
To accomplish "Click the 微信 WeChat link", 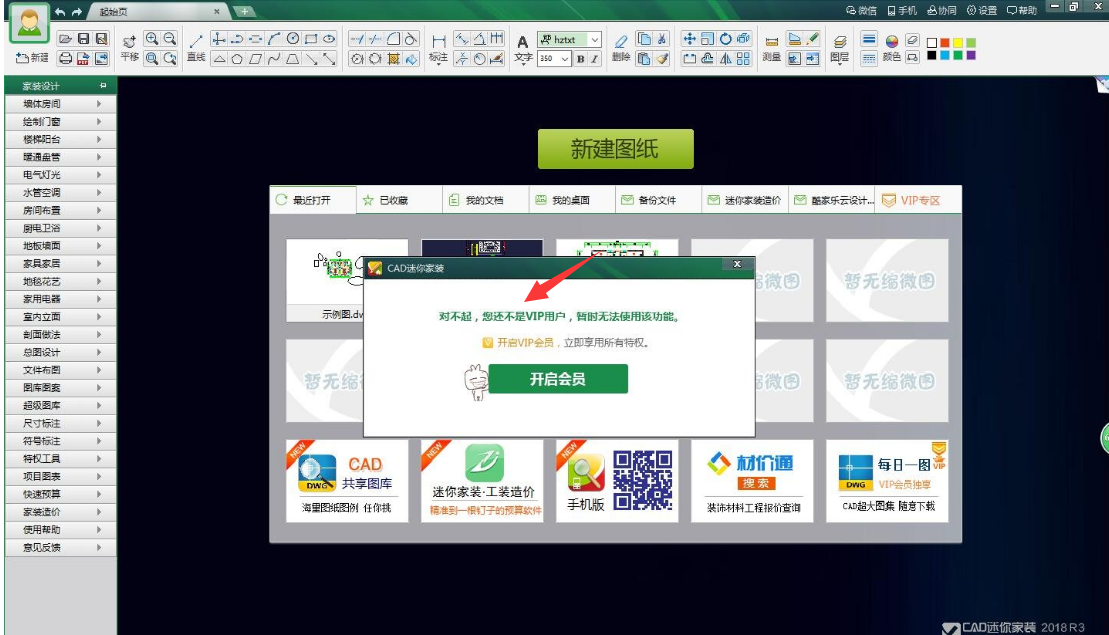I will pos(861,11).
